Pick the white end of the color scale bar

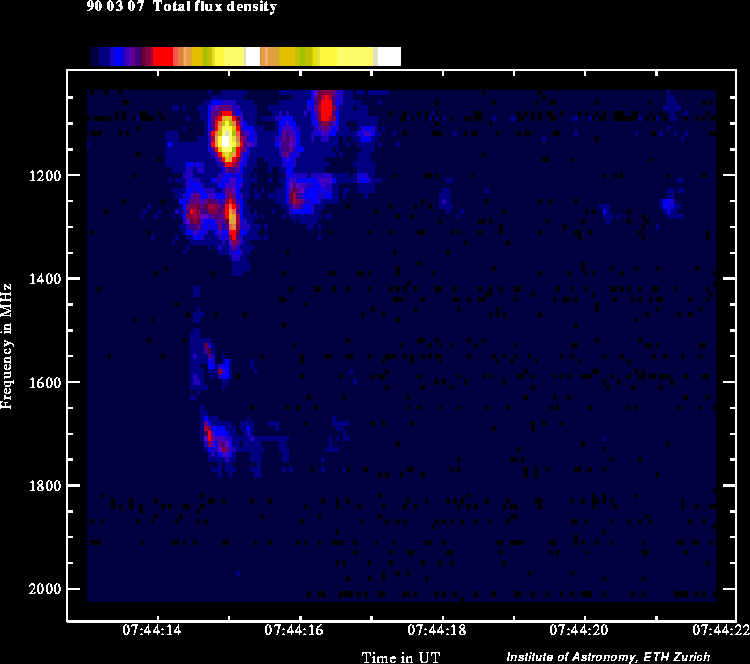click(389, 56)
